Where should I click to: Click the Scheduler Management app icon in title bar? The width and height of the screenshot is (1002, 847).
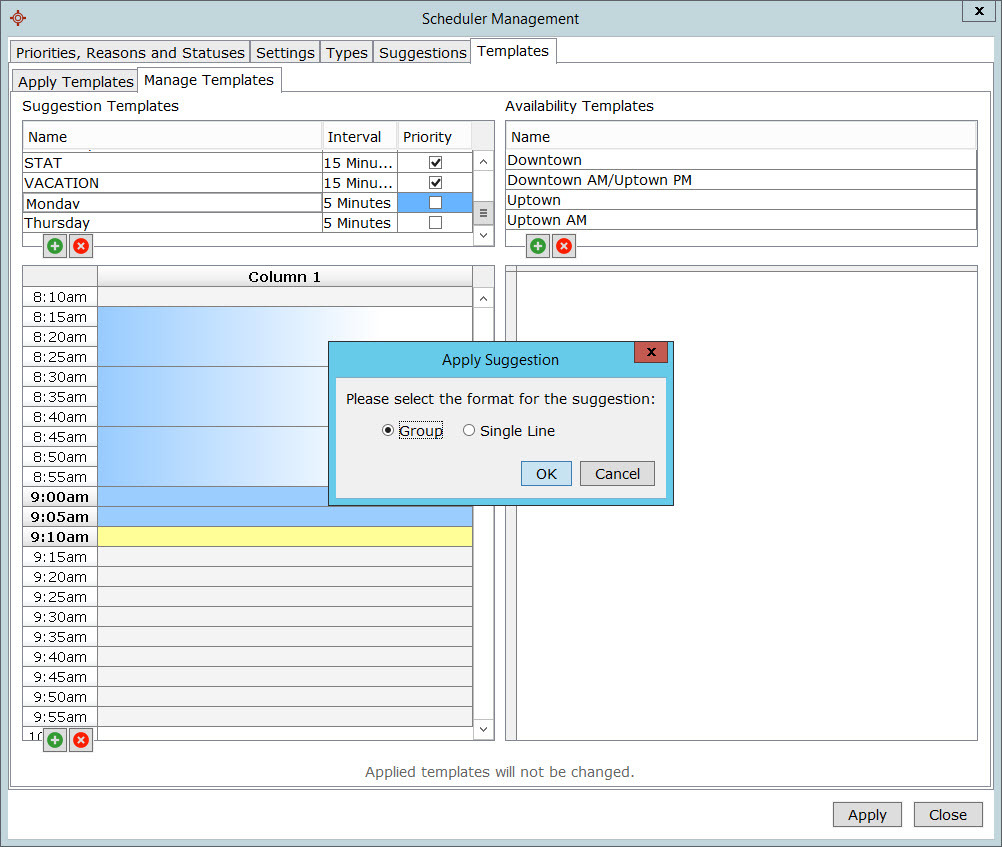[17, 18]
